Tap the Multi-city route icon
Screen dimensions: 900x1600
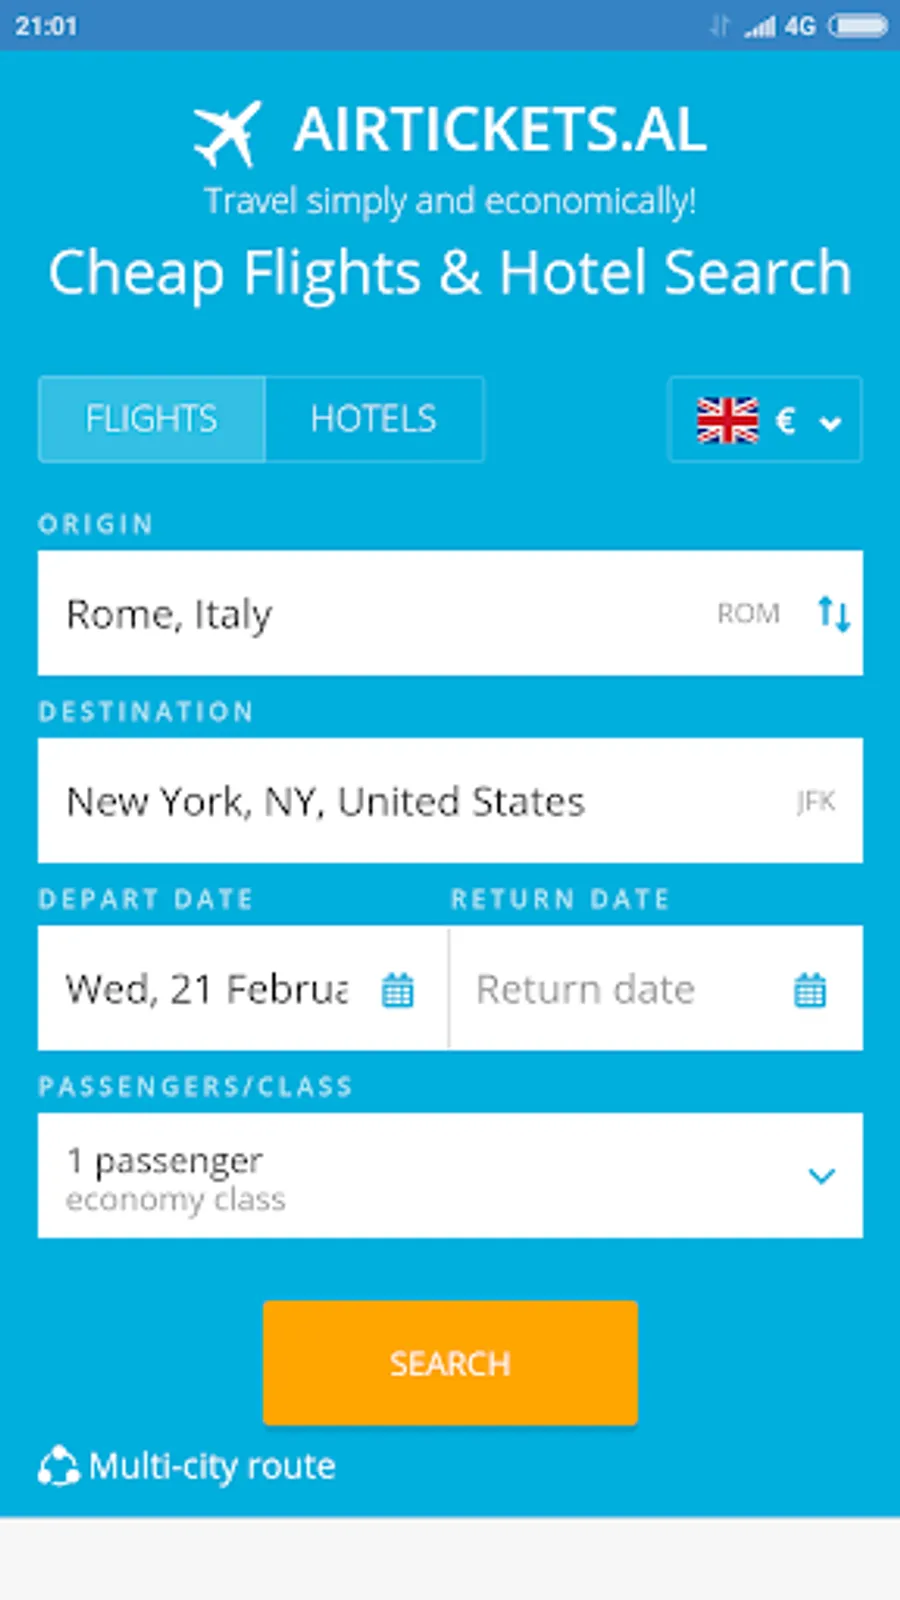(58, 1467)
